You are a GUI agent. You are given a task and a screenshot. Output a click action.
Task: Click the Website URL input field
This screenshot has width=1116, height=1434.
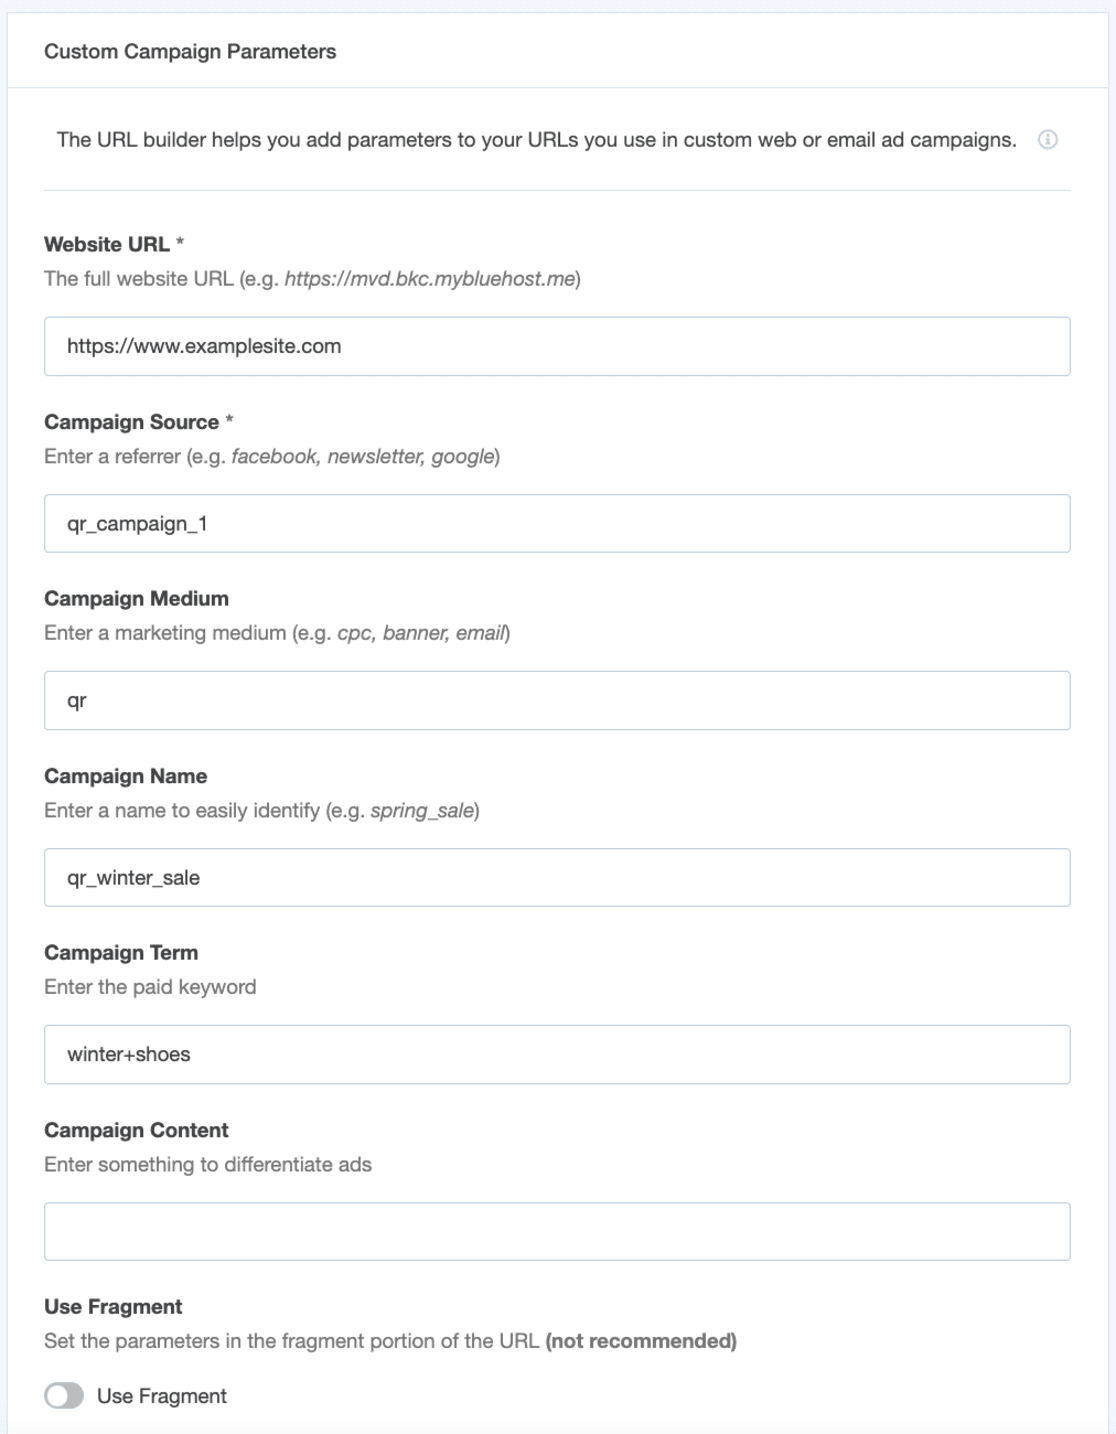tap(557, 345)
